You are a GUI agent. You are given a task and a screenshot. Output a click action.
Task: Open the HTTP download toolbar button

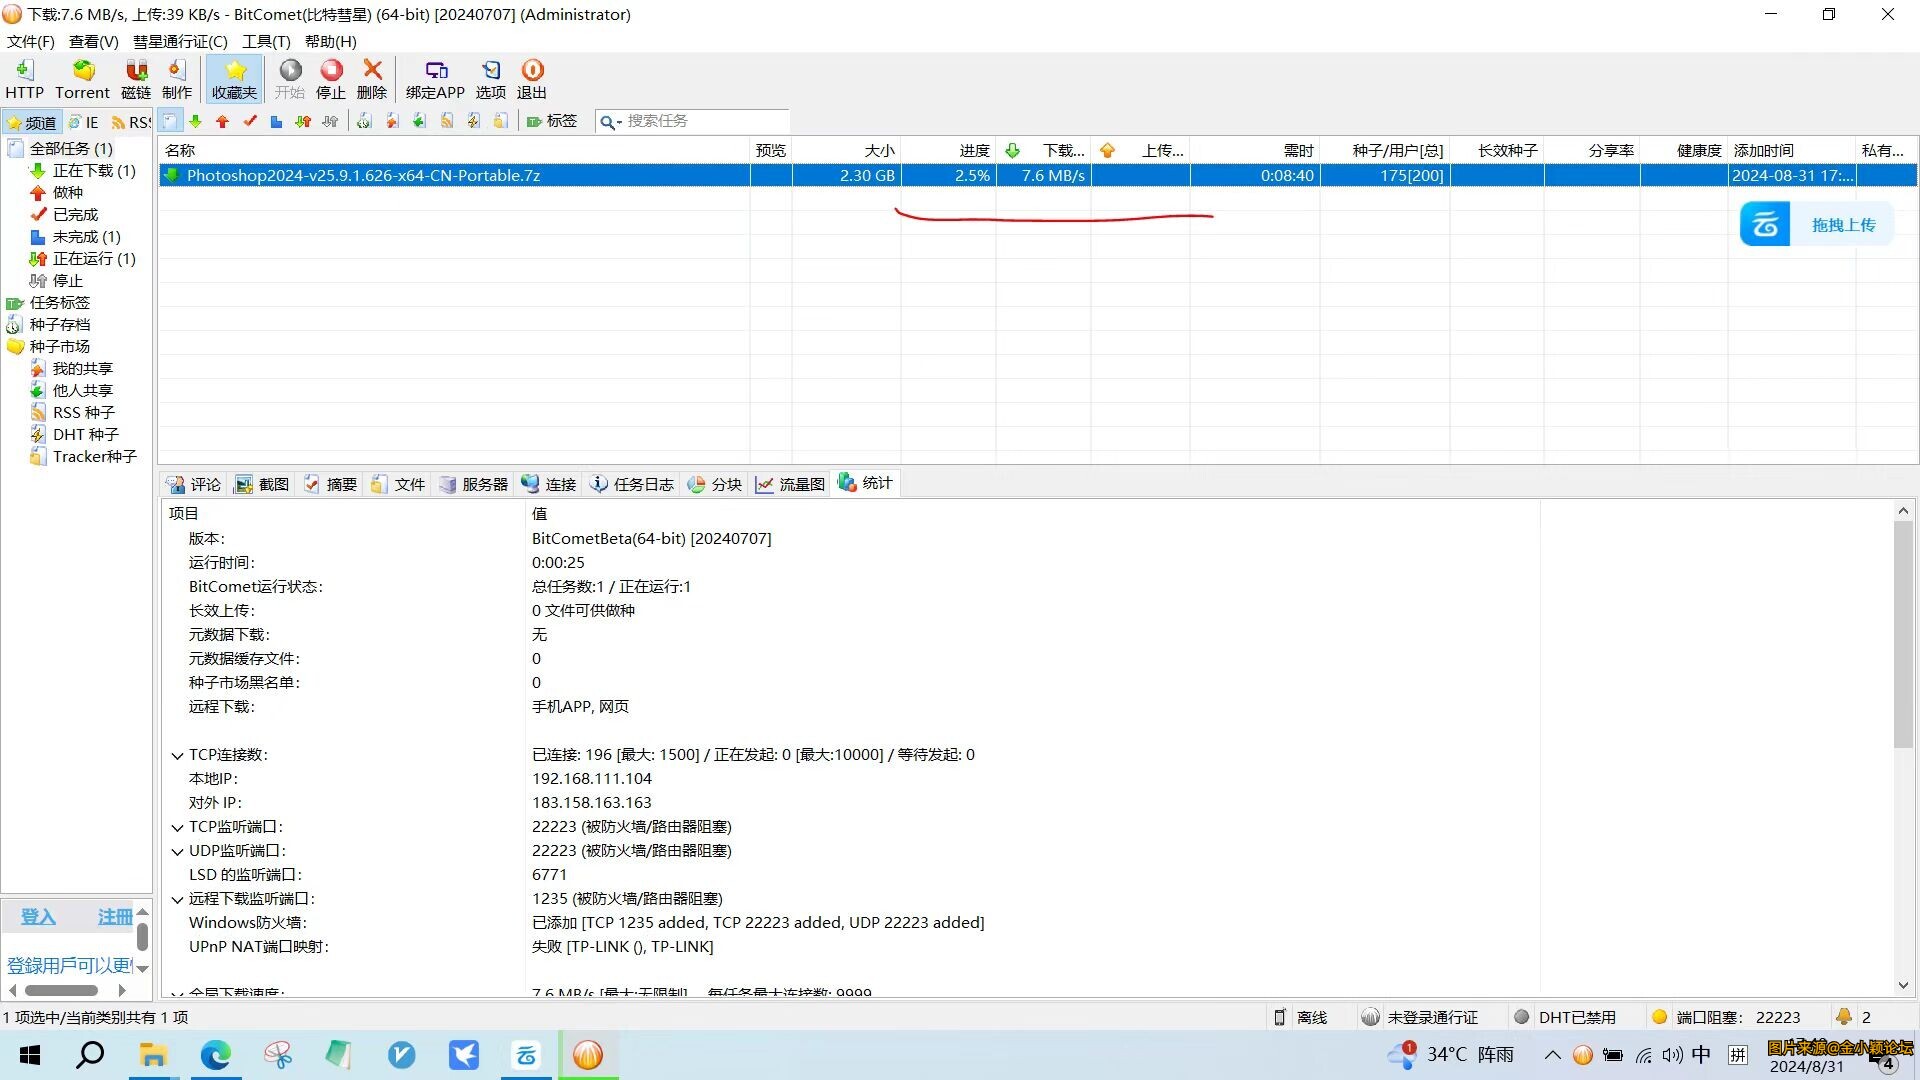pyautogui.click(x=24, y=79)
